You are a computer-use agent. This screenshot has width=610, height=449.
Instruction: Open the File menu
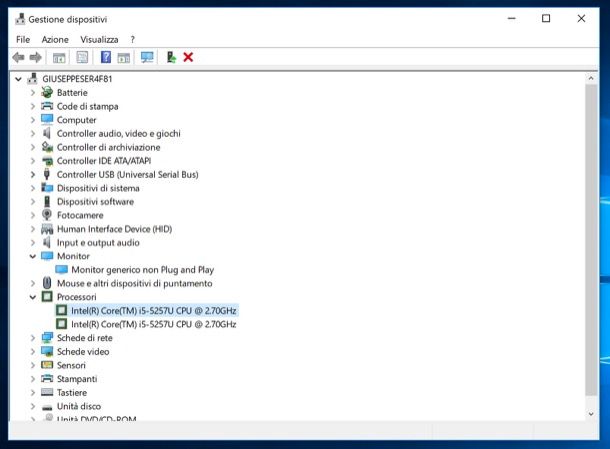23,40
